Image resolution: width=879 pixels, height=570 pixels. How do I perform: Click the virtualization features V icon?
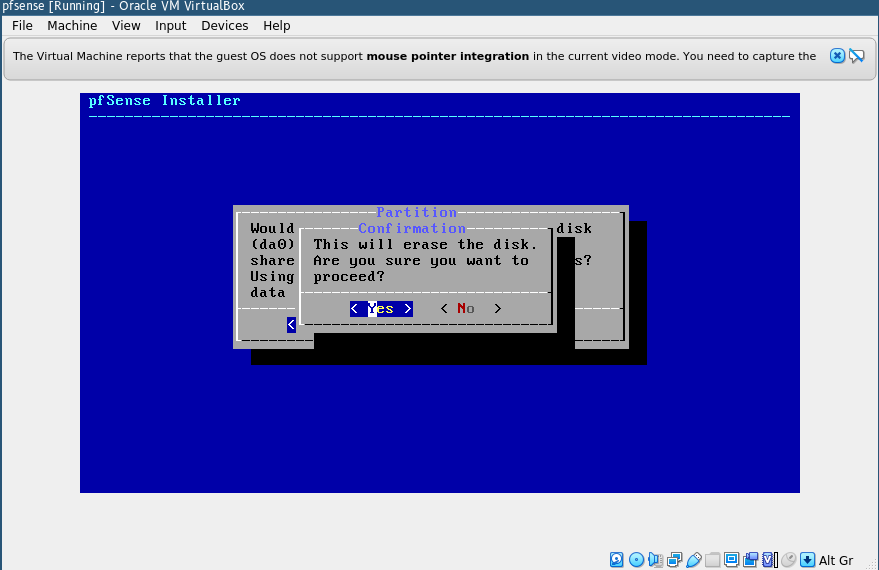tap(770, 559)
